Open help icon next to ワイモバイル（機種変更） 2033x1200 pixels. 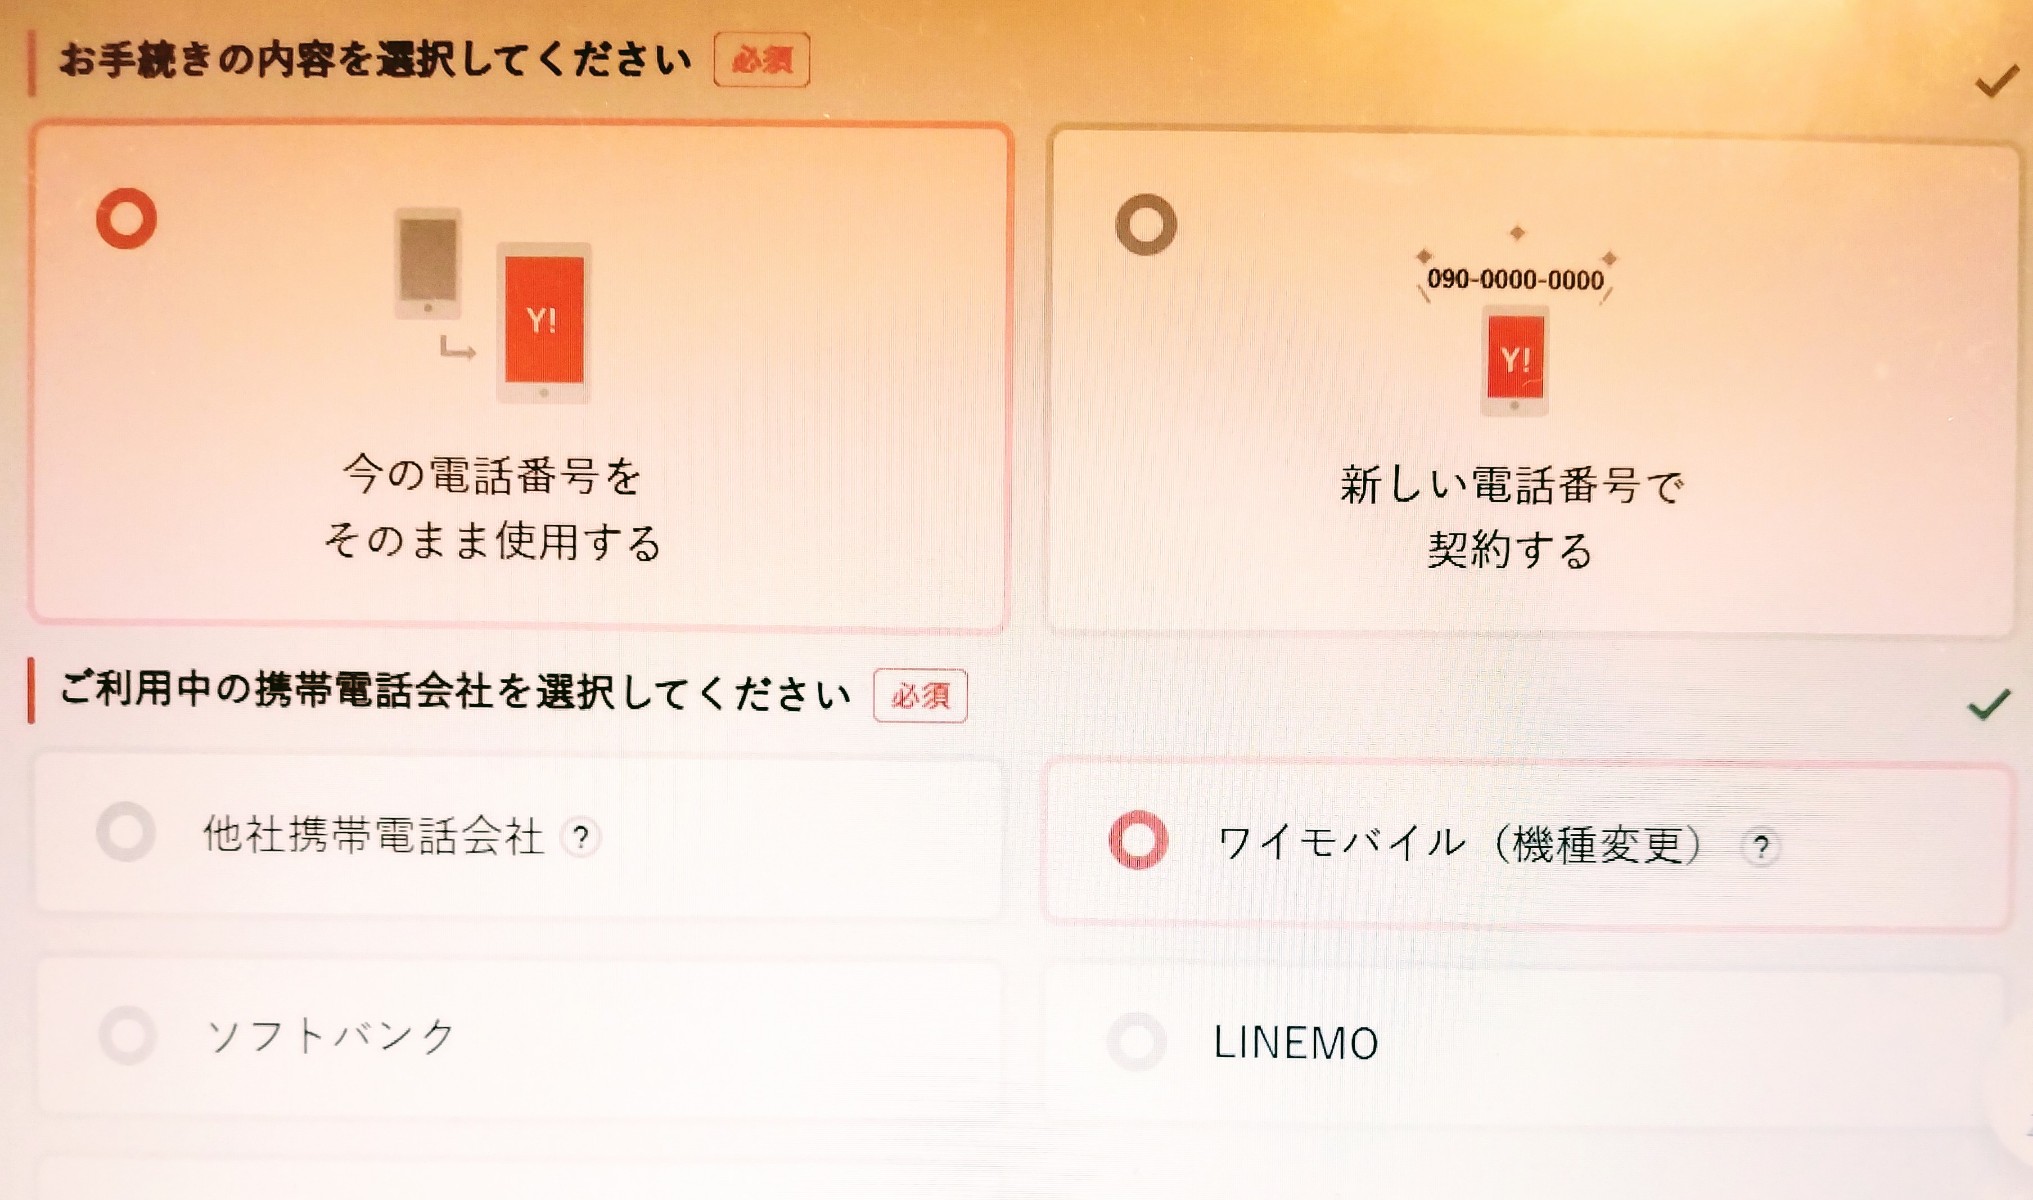tap(1761, 848)
